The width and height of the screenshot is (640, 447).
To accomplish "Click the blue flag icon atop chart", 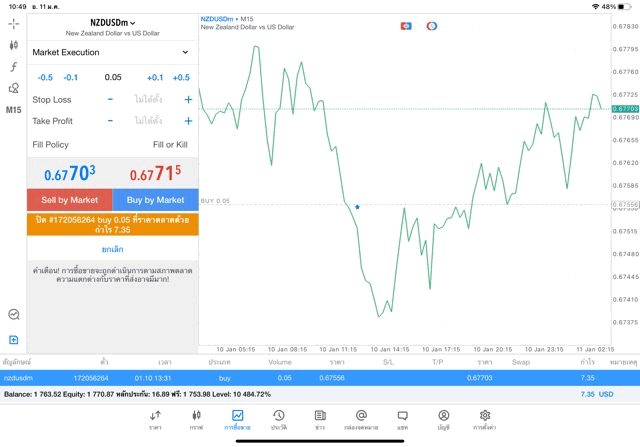I will (406, 26).
